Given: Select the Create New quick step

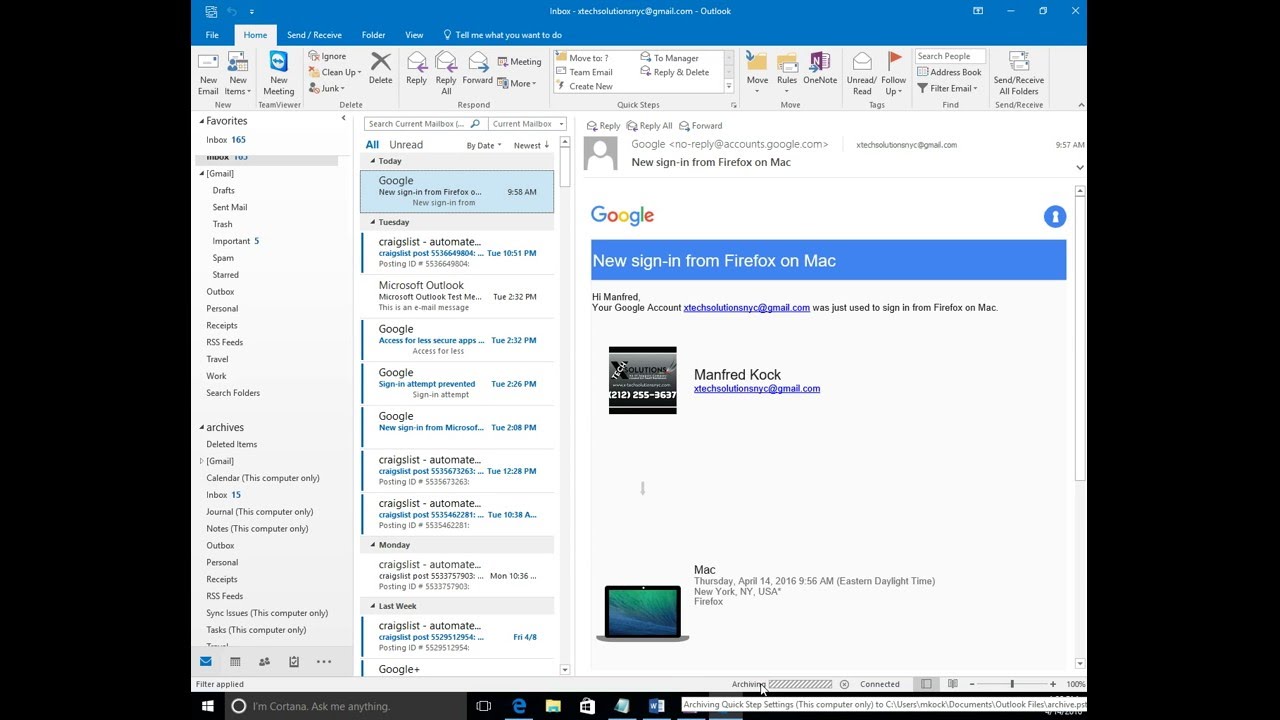Looking at the screenshot, I should pyautogui.click(x=584, y=86).
